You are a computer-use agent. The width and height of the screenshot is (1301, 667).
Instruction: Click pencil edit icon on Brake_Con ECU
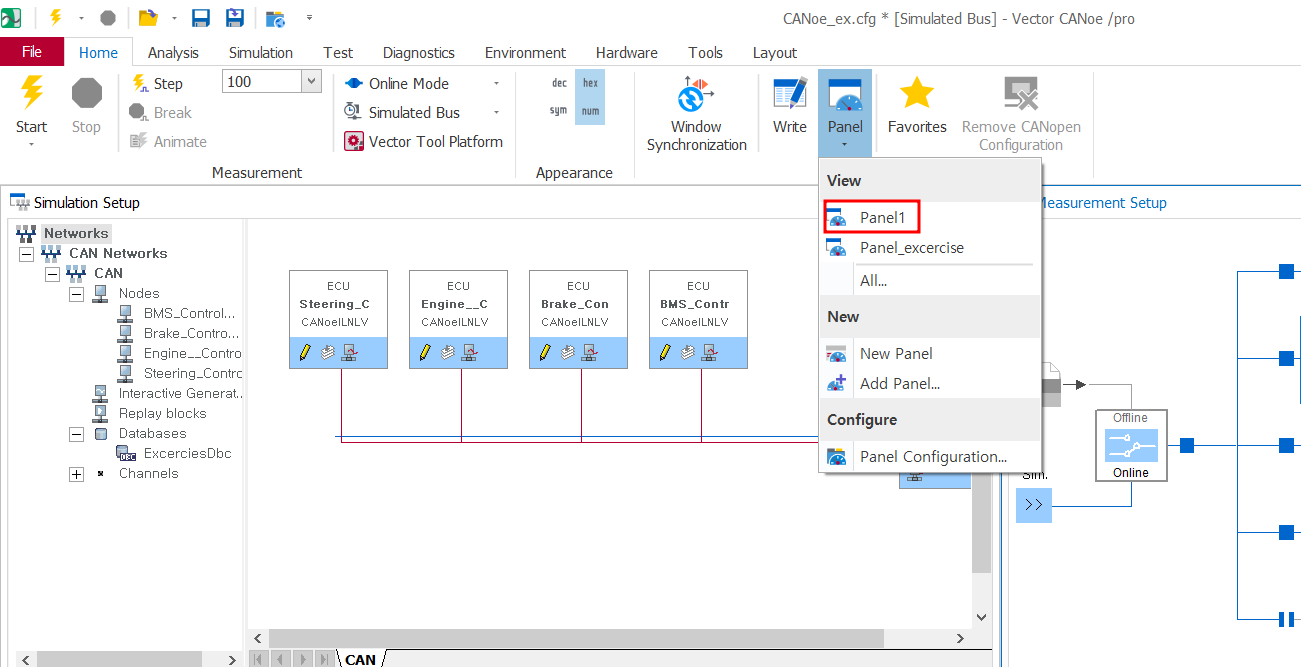click(x=545, y=352)
